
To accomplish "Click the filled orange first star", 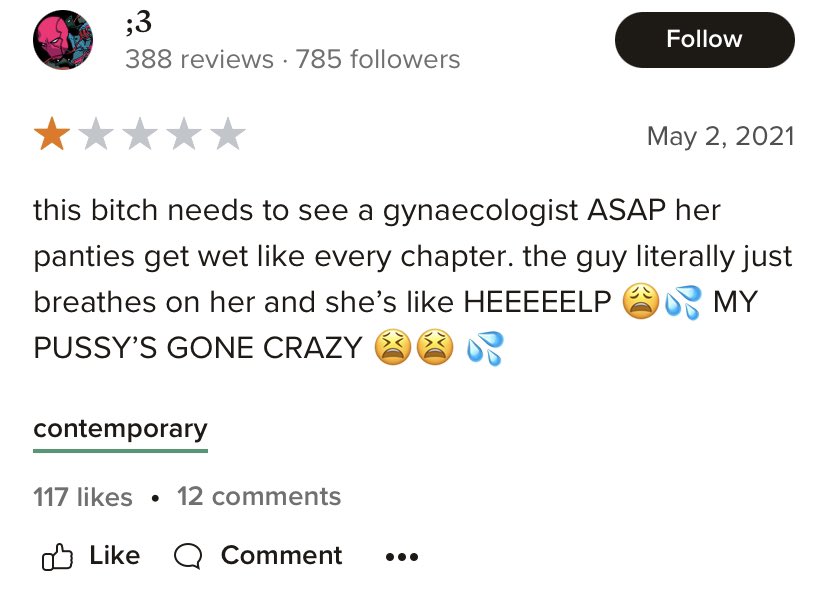I will click(x=52, y=134).
